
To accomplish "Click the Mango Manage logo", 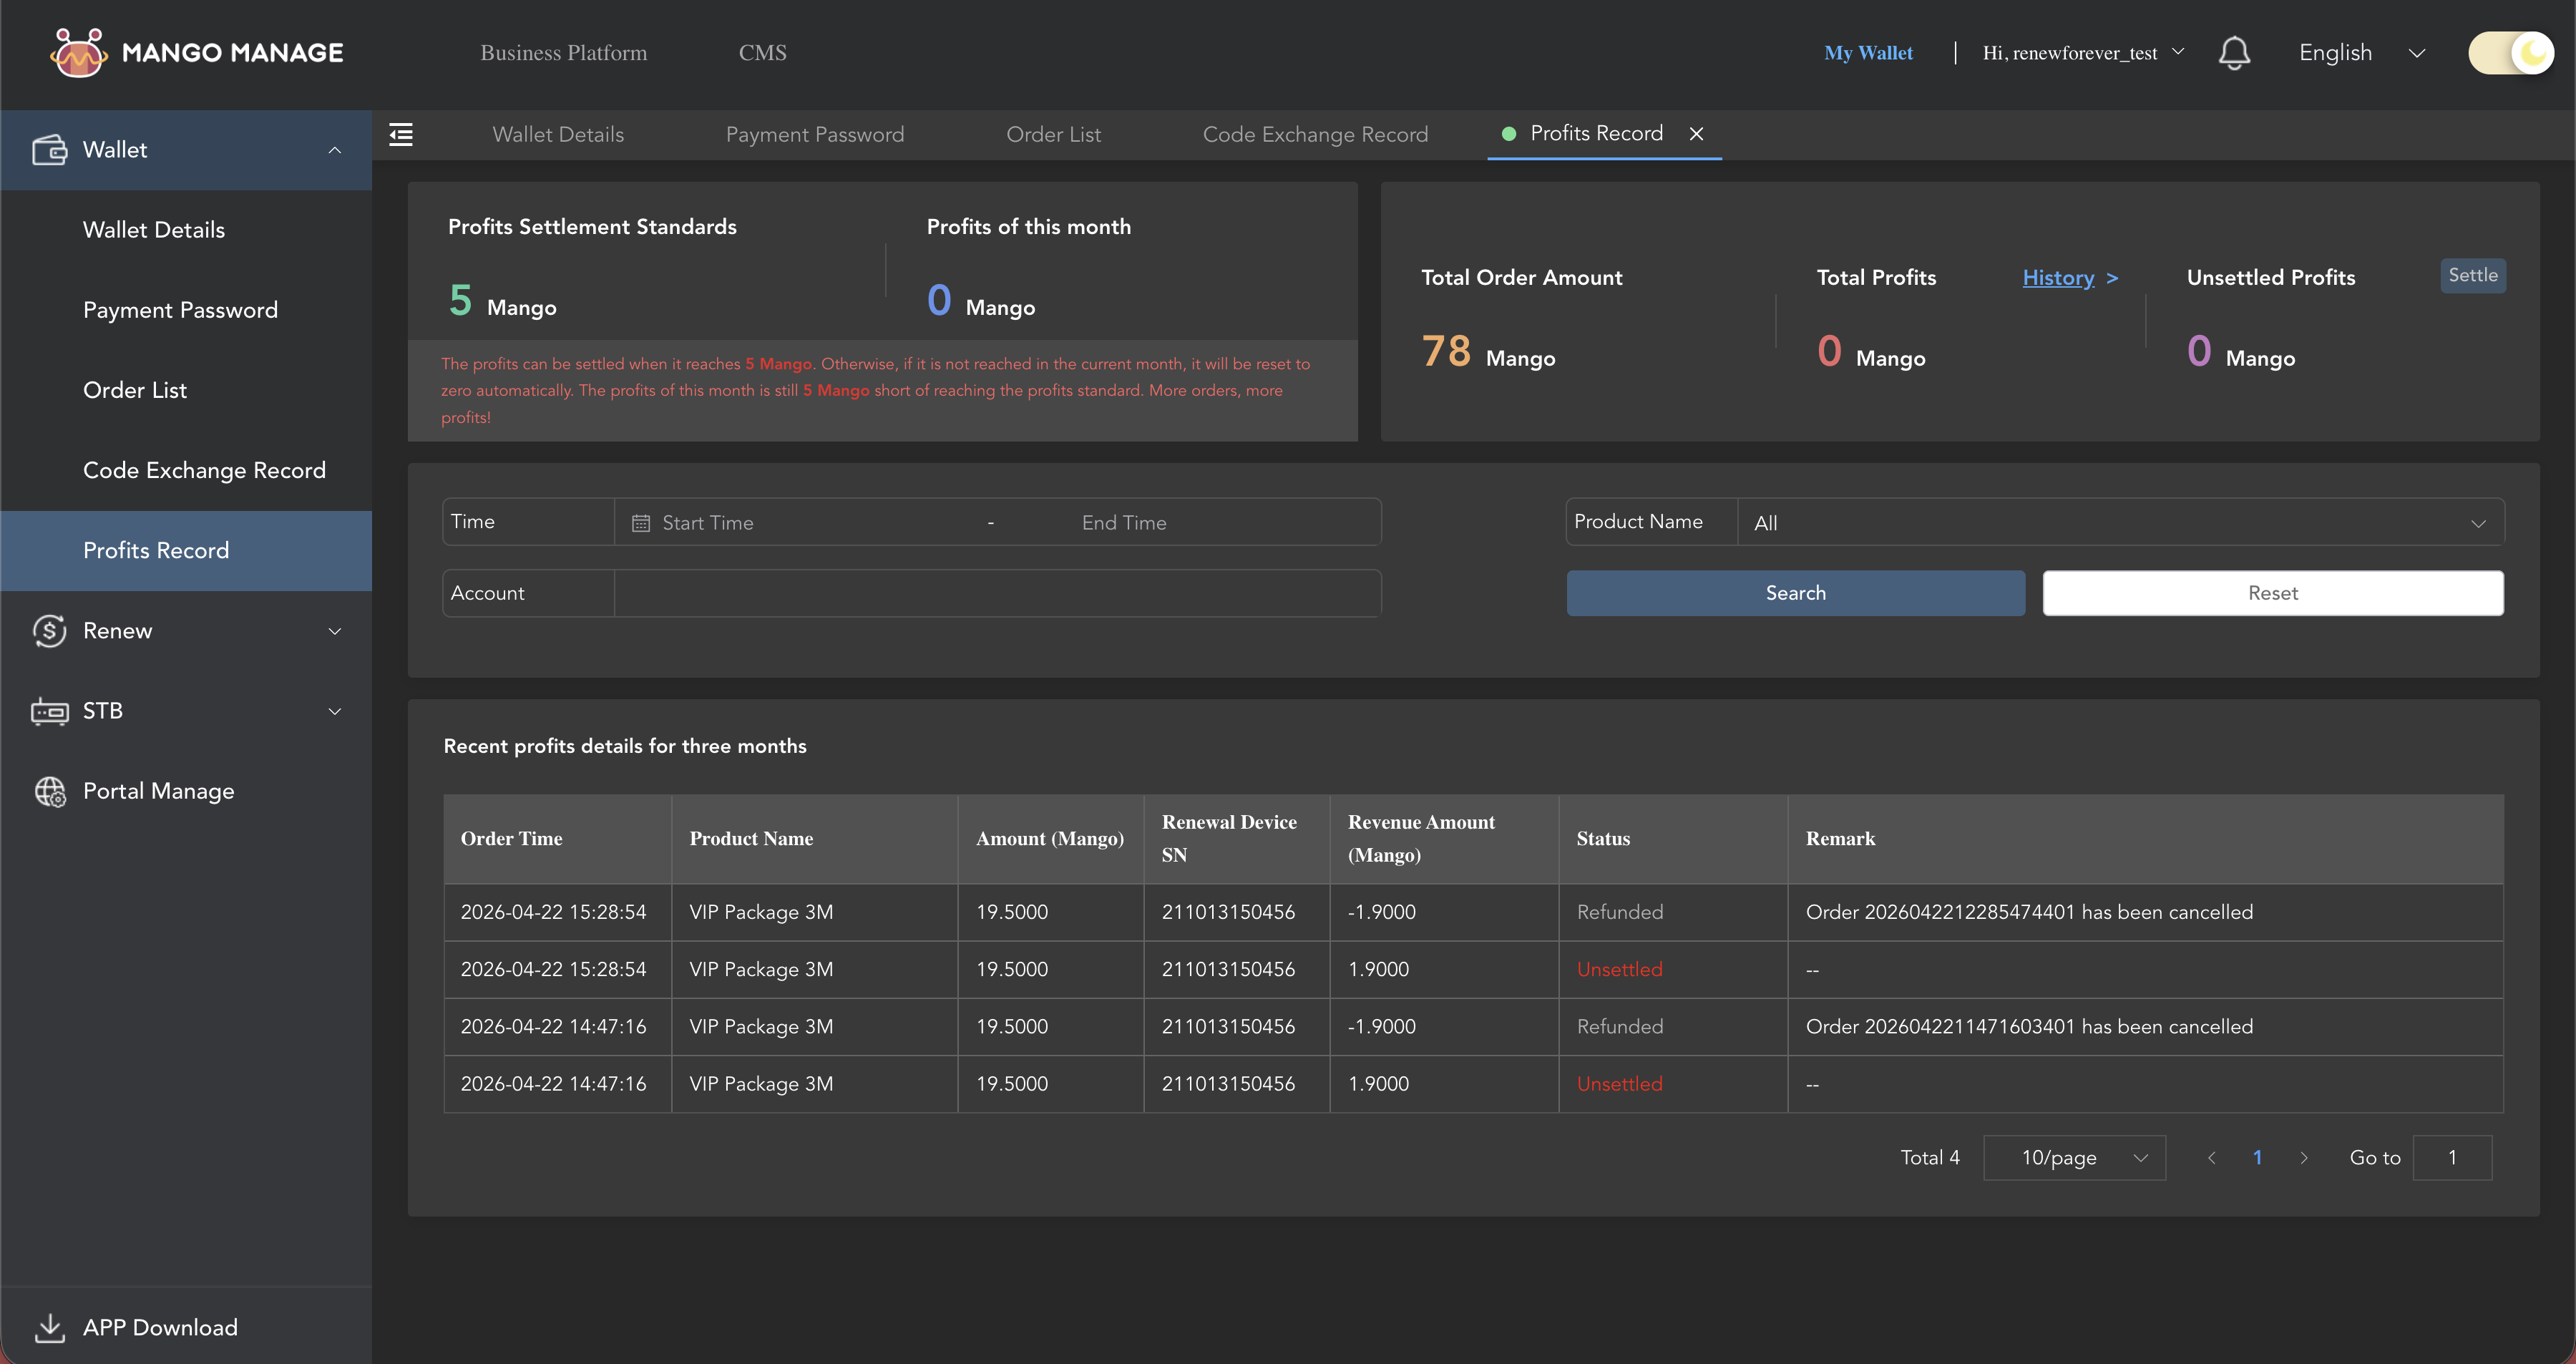I will pyautogui.click(x=79, y=53).
